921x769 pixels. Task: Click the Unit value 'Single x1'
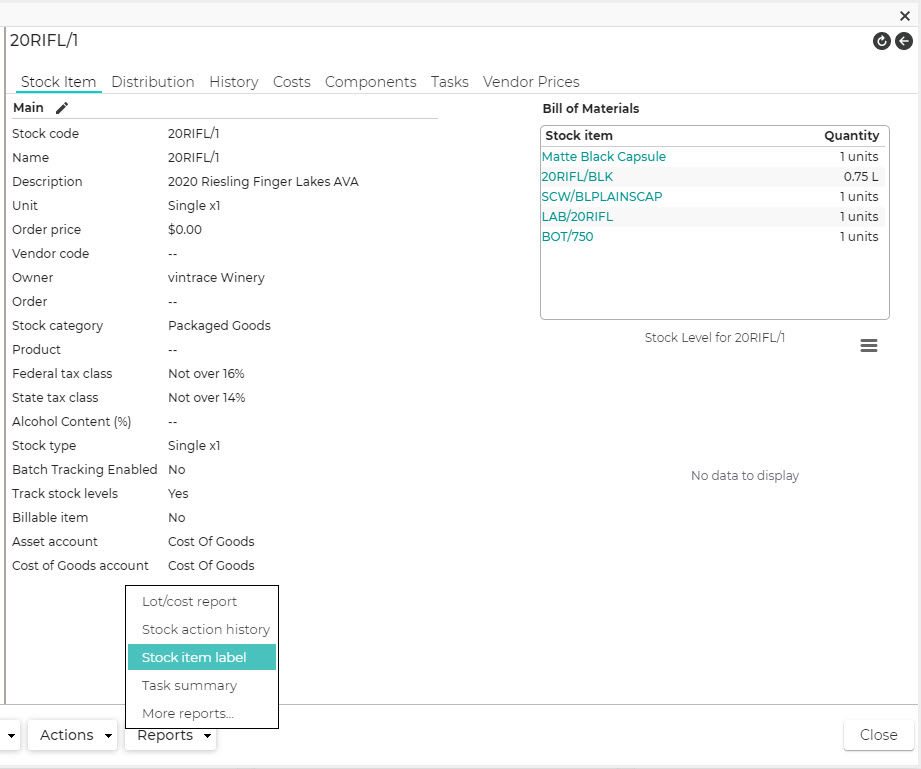(194, 206)
